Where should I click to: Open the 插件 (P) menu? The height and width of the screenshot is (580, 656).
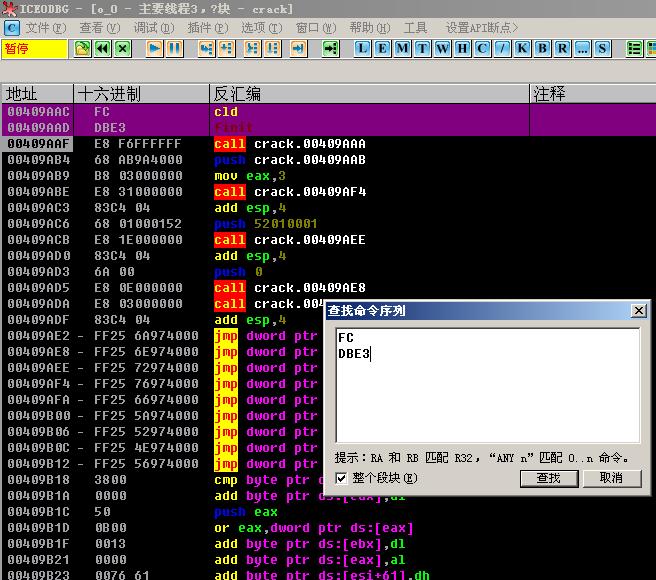click(x=208, y=28)
